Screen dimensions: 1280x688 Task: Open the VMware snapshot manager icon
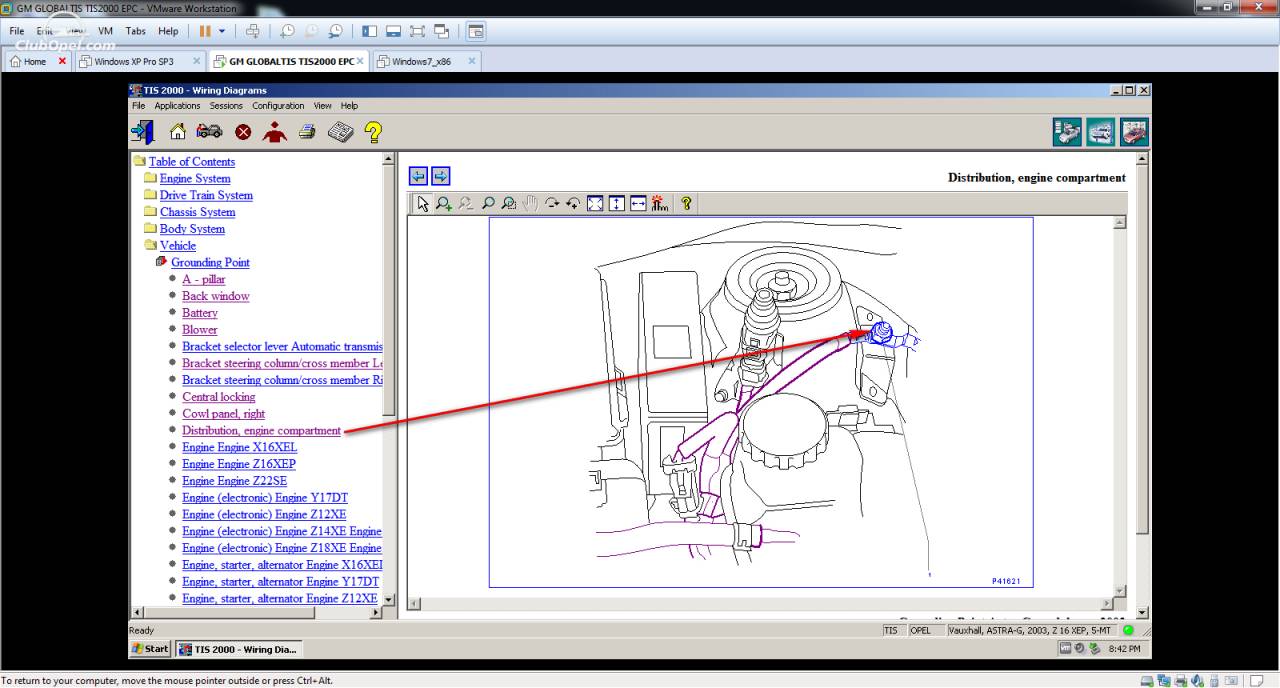pyautogui.click(x=336, y=31)
